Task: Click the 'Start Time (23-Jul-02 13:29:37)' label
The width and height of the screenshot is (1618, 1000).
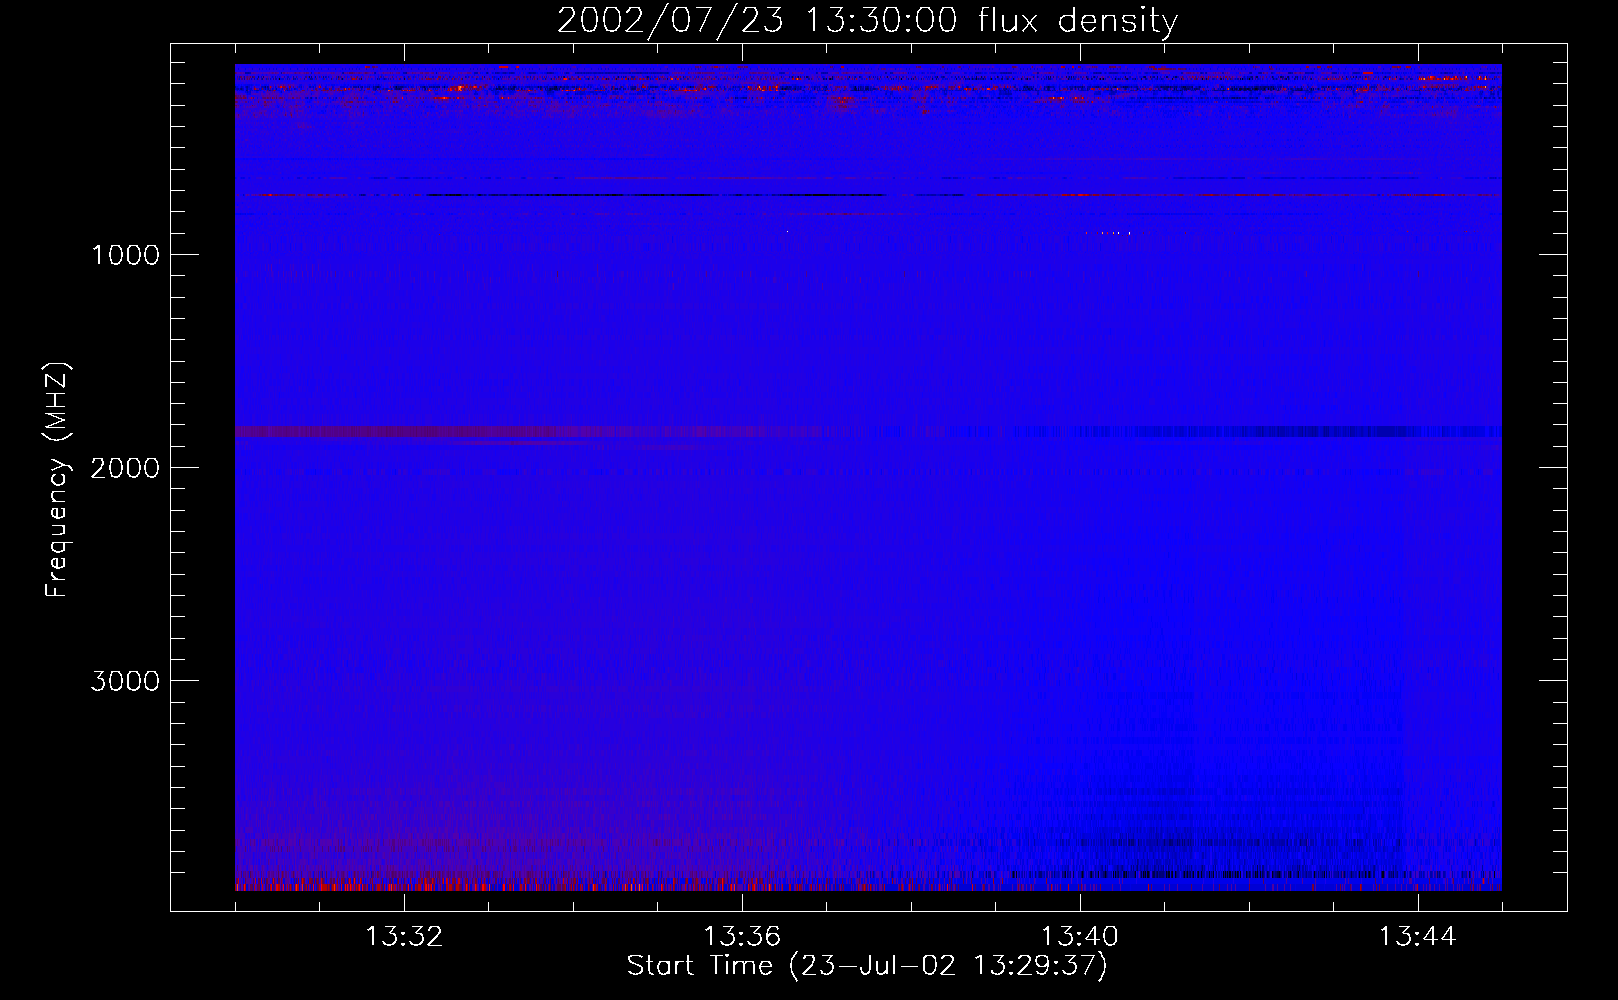Action: coord(867,966)
